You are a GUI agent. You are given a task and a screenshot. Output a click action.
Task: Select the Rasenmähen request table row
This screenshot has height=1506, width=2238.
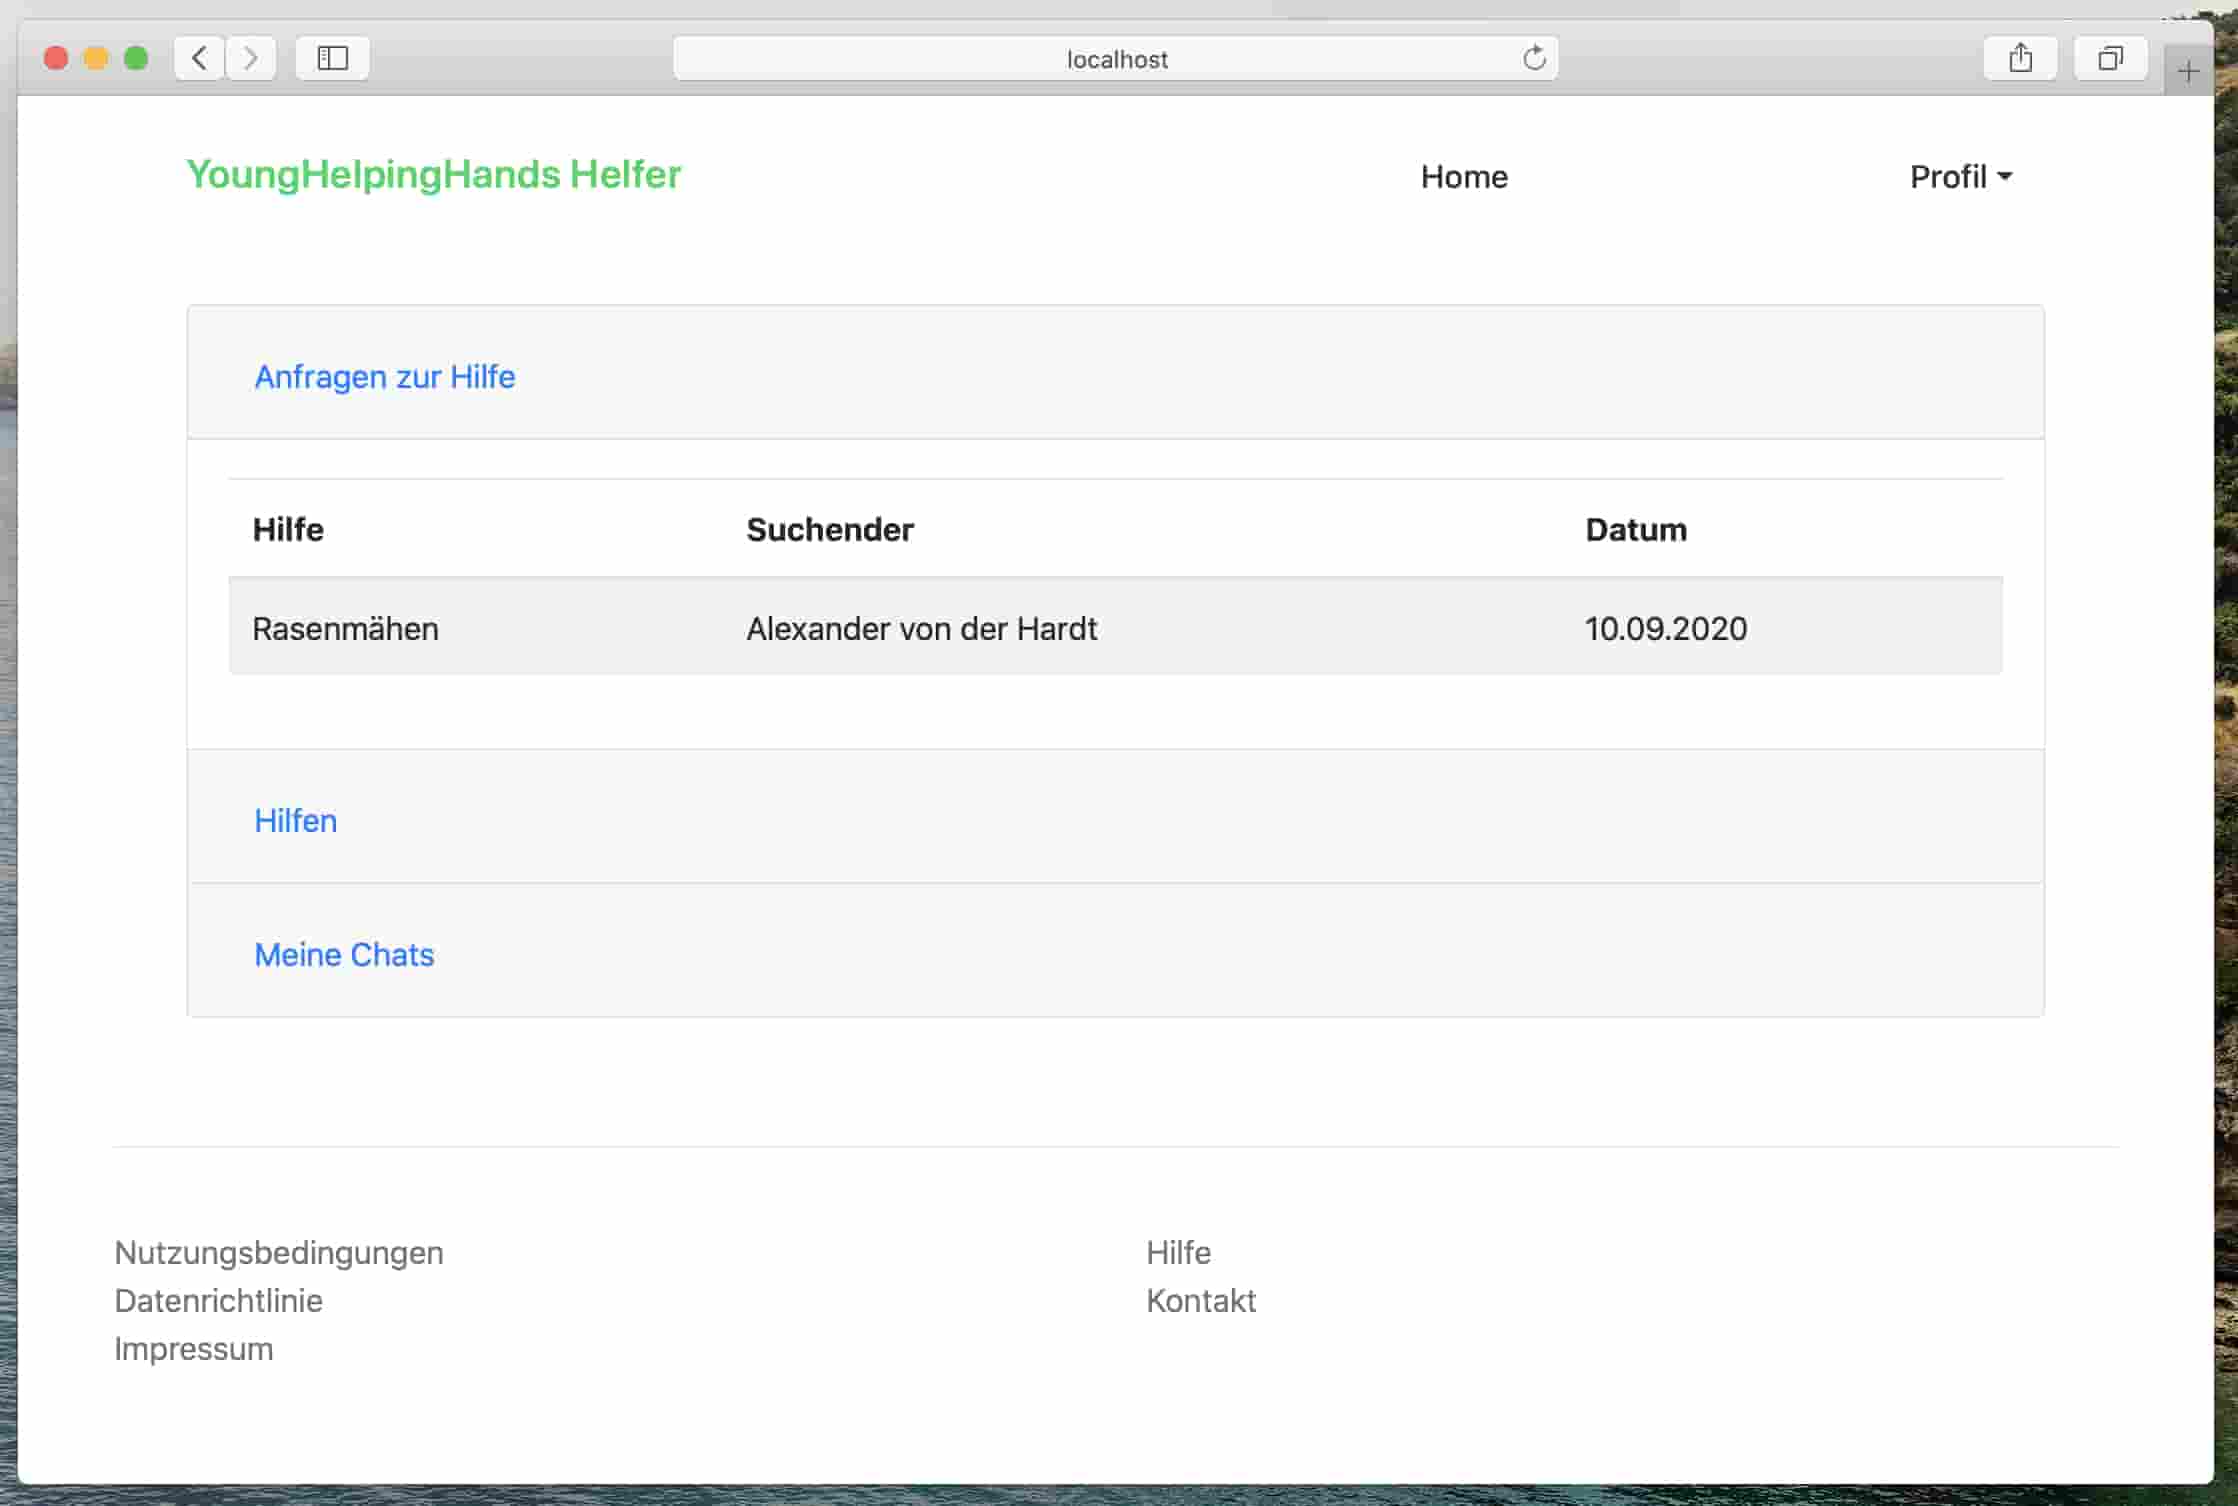1115,628
